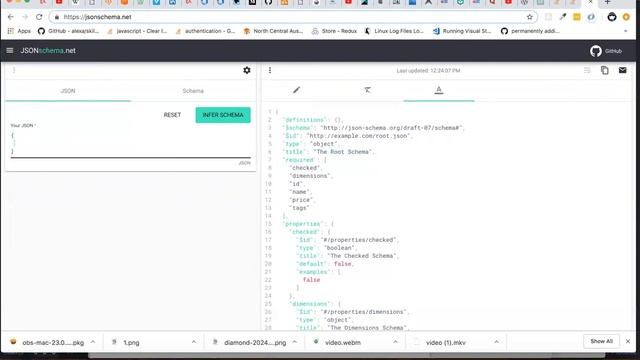Open settings gear in JSON panel
This screenshot has width=640, height=360.
pyautogui.click(x=247, y=70)
